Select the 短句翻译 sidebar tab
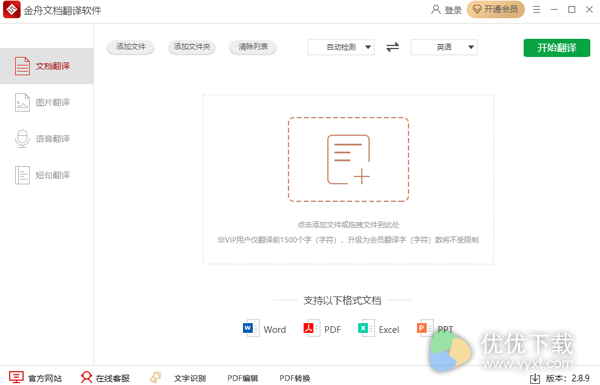Image resolution: width=600 pixels, height=385 pixels. [x=47, y=175]
